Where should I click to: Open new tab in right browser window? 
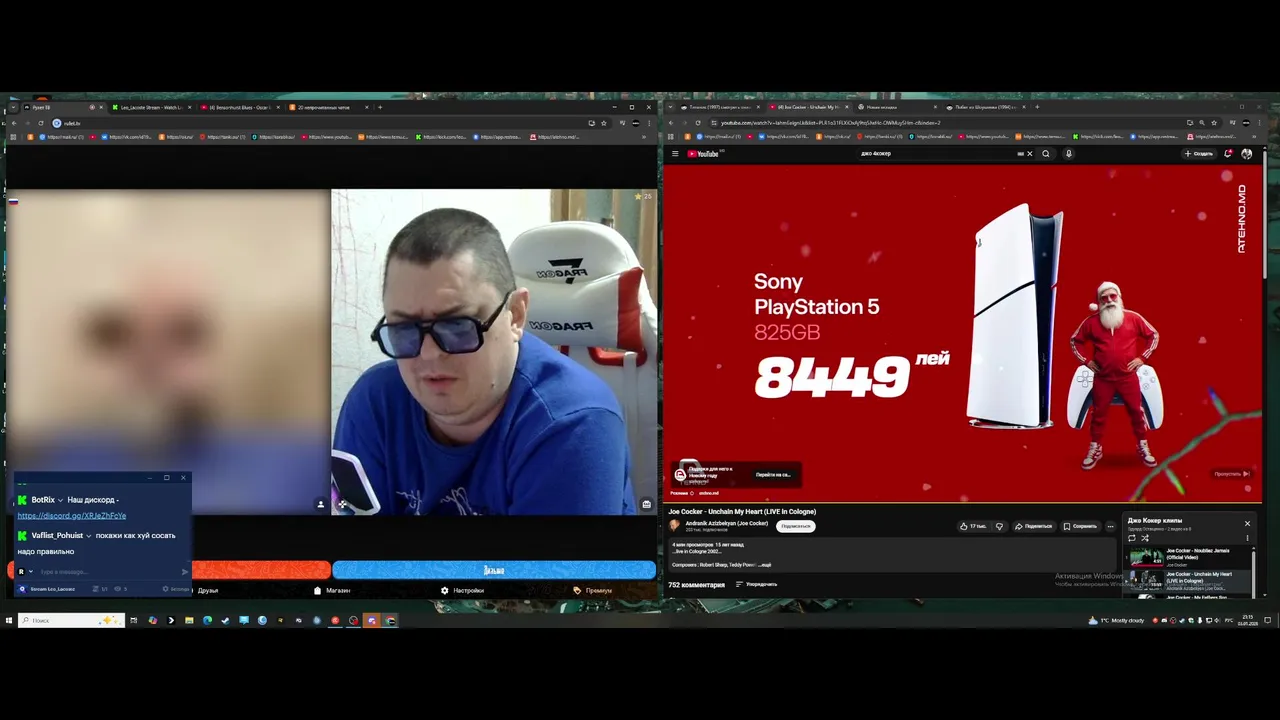click(1036, 107)
